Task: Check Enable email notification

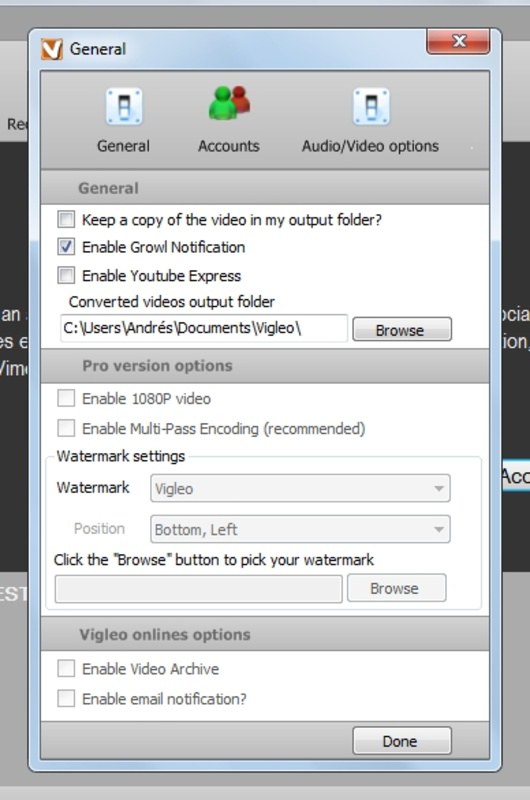Action: tap(66, 698)
